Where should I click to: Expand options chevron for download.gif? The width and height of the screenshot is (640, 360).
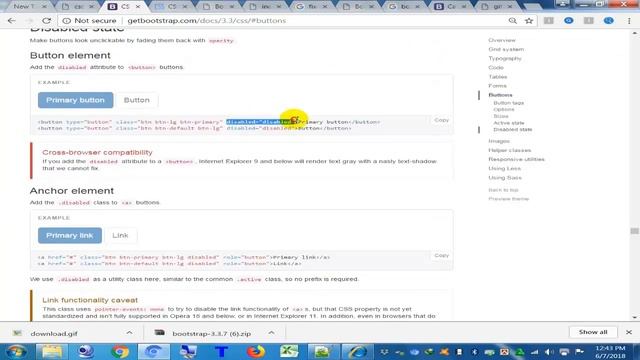point(129,333)
